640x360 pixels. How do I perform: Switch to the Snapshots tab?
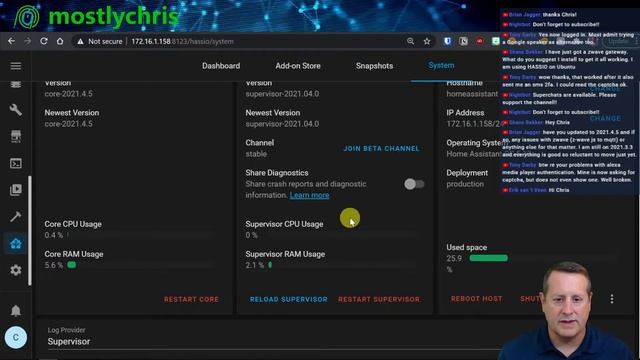pos(374,66)
